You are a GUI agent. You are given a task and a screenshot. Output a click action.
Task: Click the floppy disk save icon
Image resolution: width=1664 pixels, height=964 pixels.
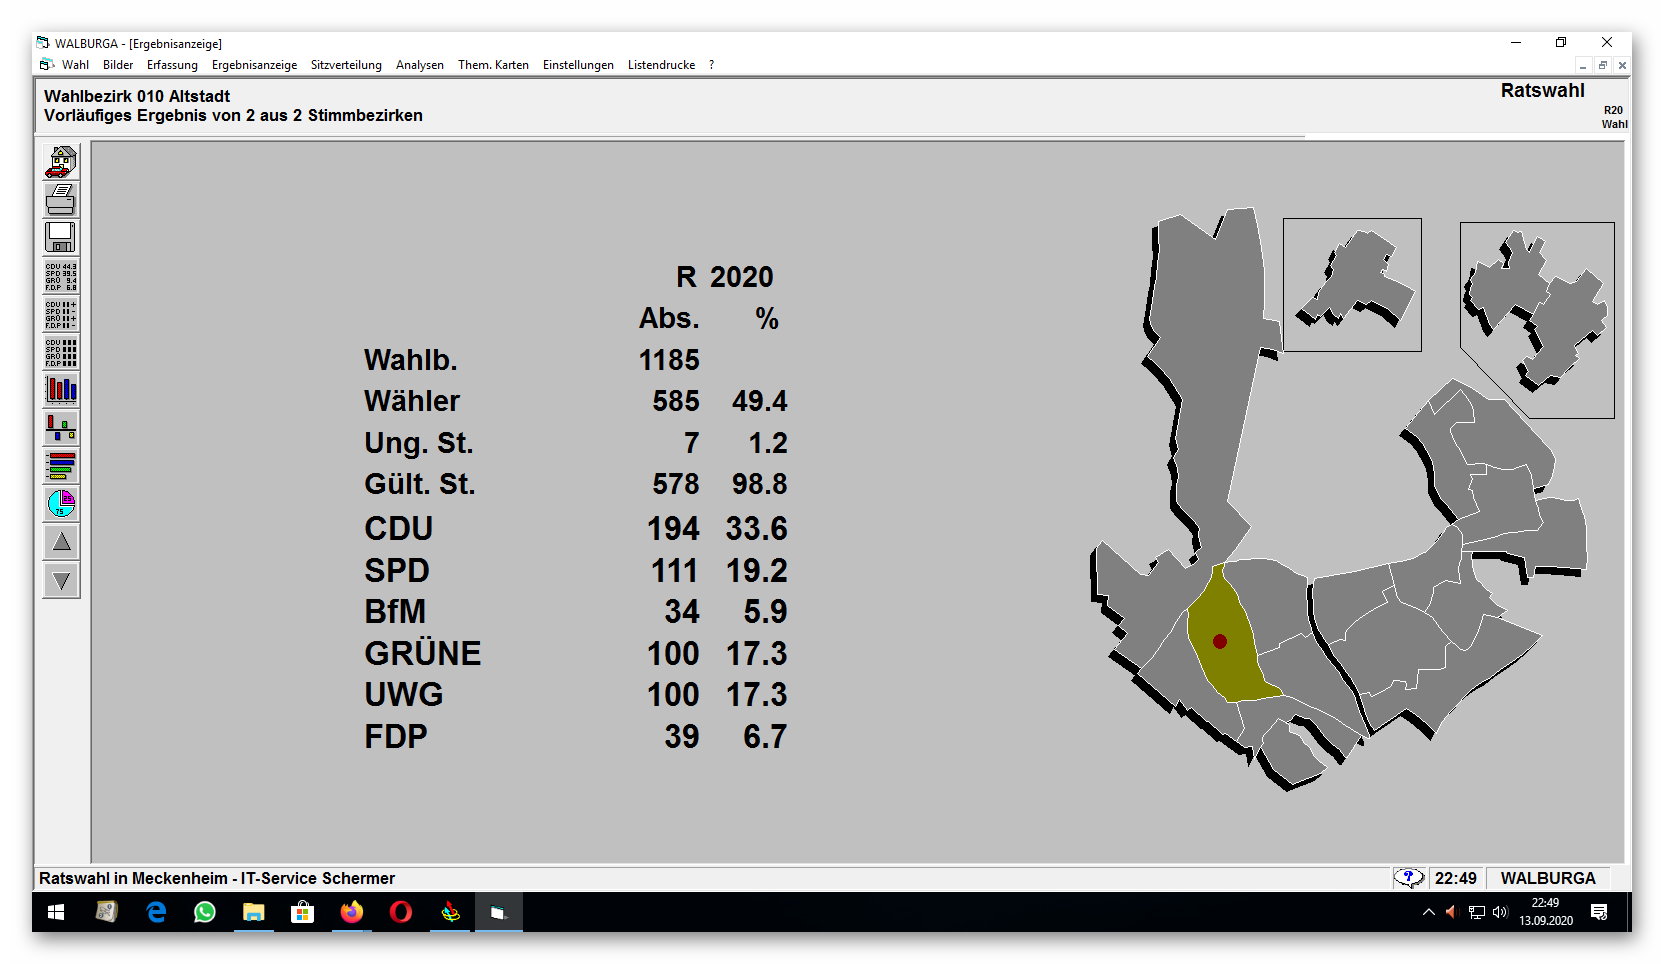tap(61, 238)
